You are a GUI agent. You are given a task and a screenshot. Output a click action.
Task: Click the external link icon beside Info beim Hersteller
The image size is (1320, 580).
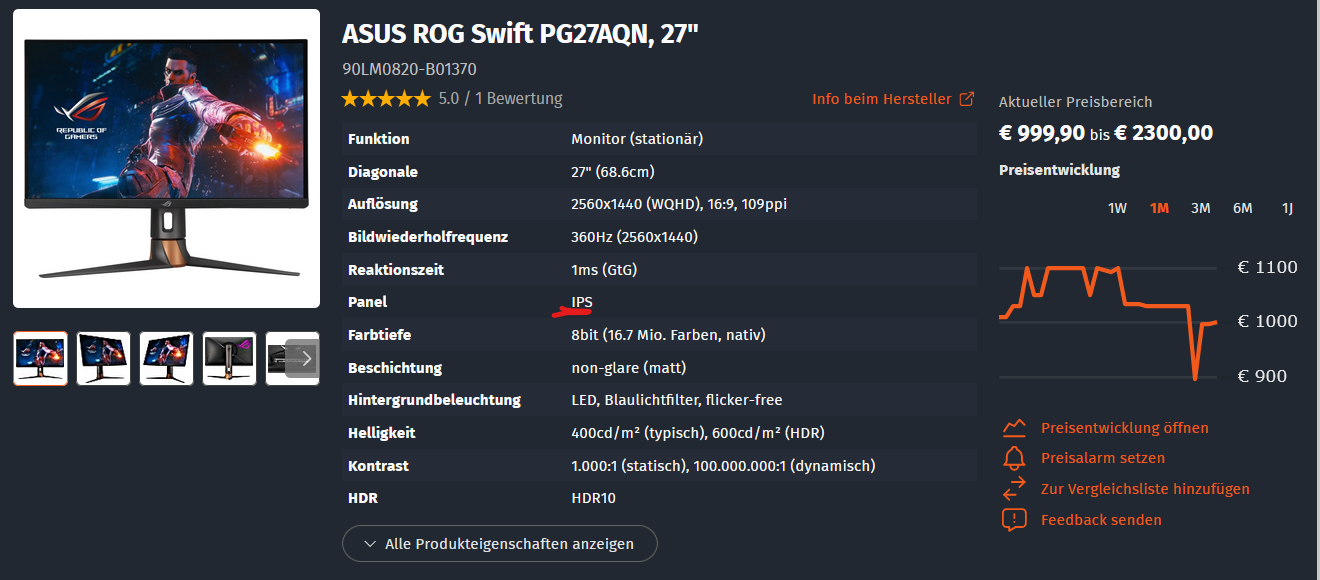[966, 99]
